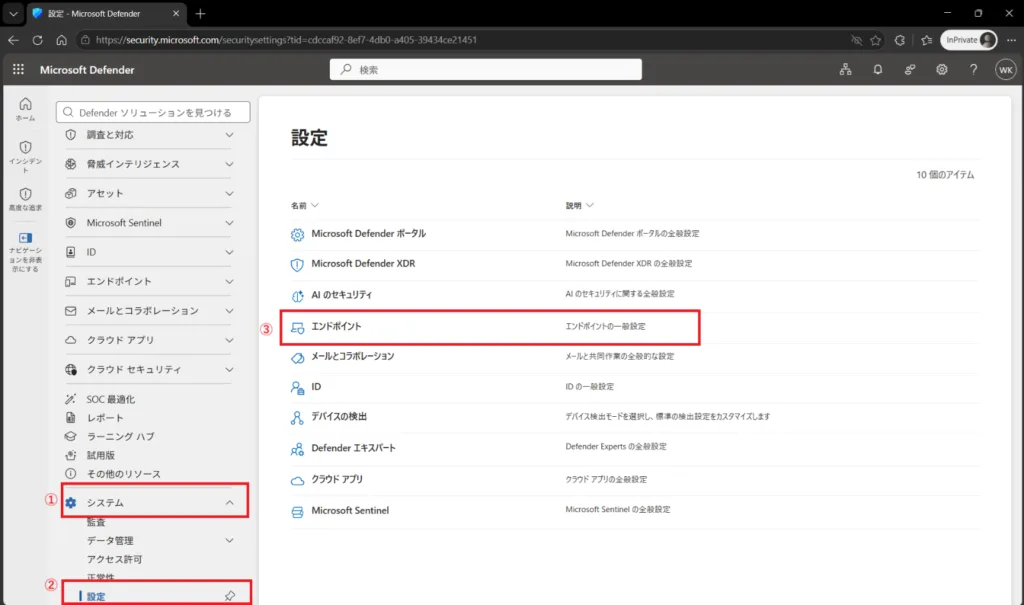This screenshot has height=605, width=1024.
Task: Open その他のリソース in navigation
Action: click(123, 474)
